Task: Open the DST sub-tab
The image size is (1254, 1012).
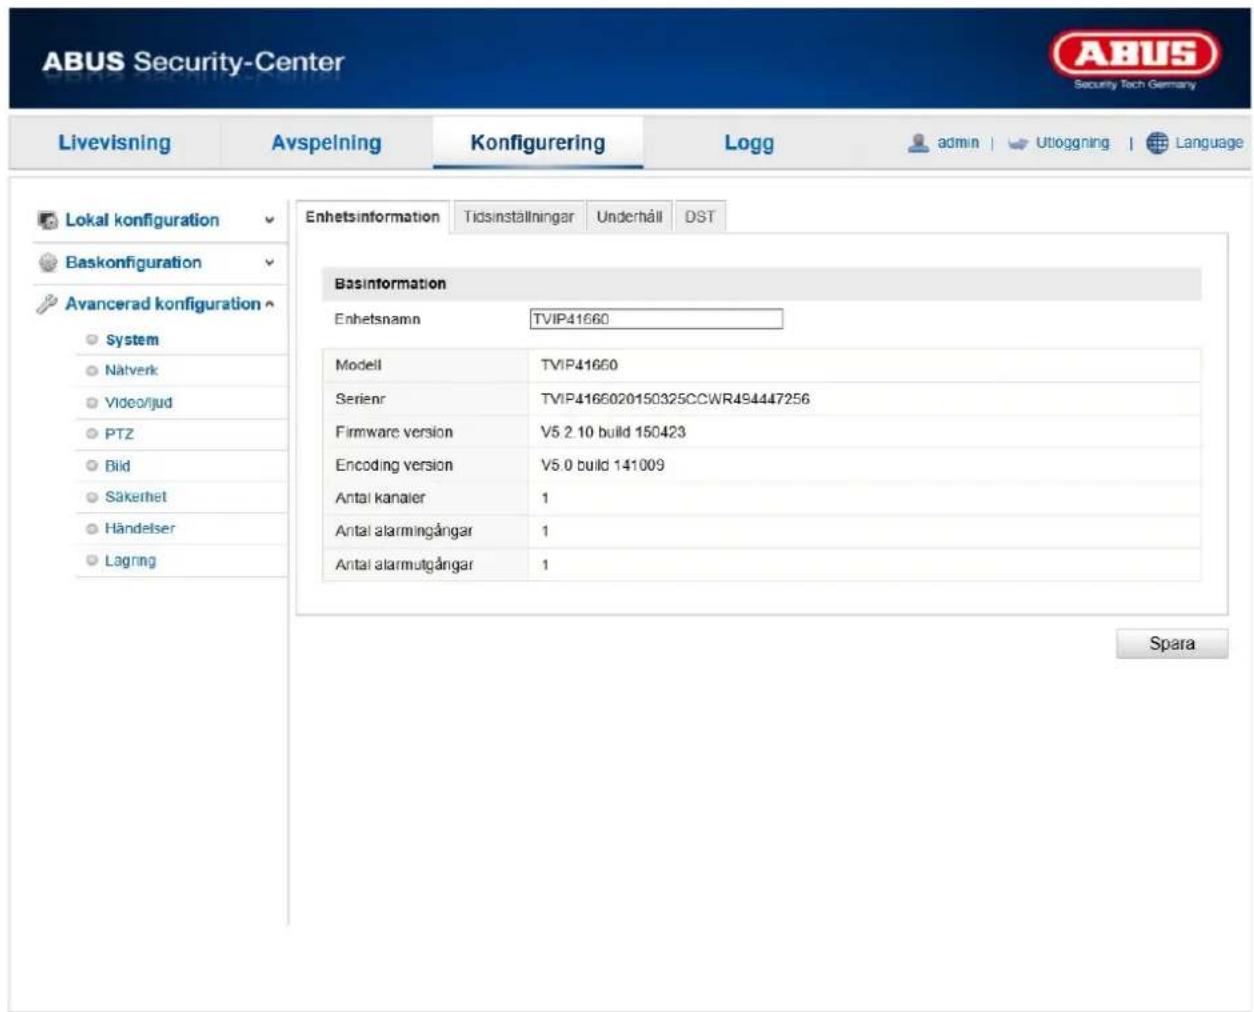Action: 700,217
